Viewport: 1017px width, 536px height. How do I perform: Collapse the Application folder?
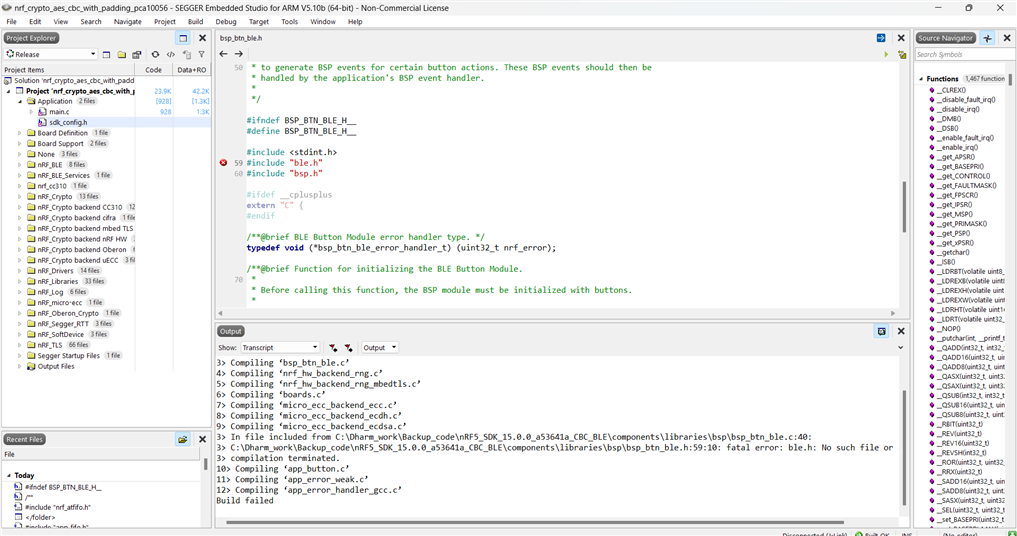coord(20,102)
